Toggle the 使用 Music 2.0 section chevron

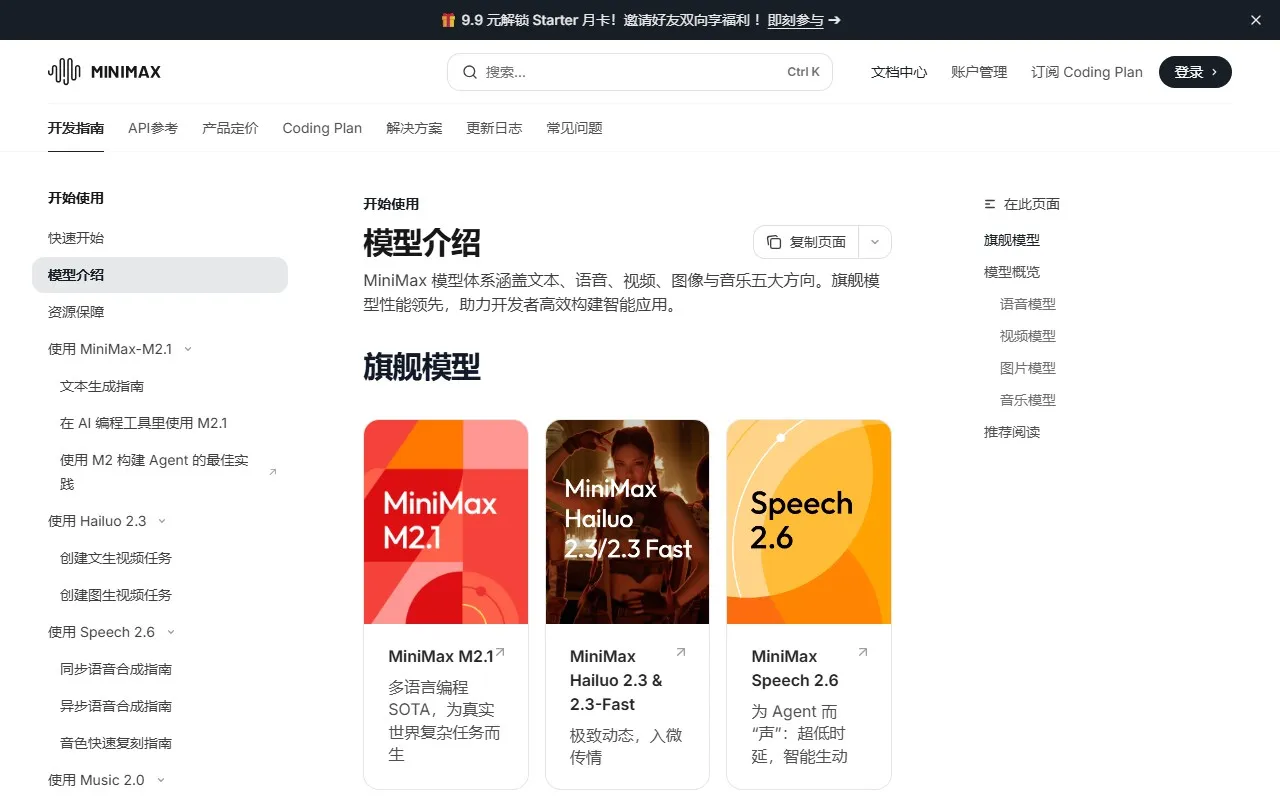pyautogui.click(x=160, y=780)
